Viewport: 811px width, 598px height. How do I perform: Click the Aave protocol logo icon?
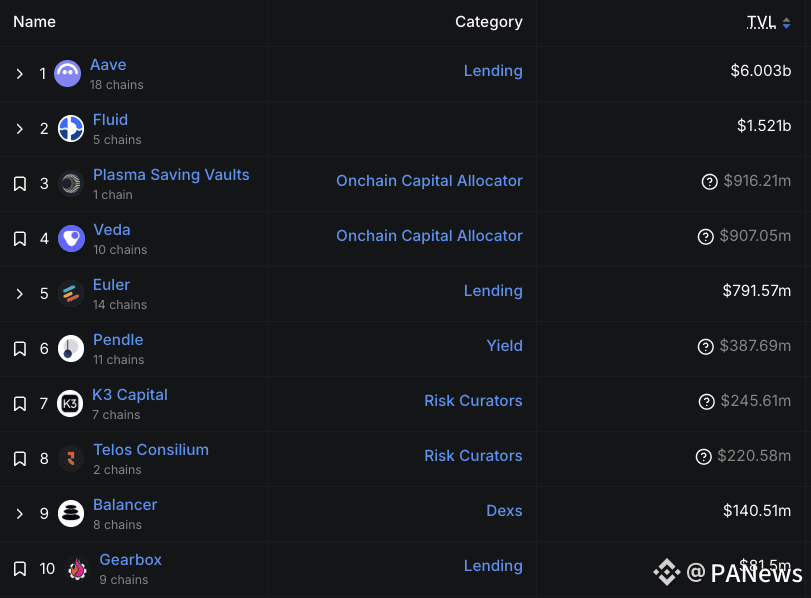(67, 73)
